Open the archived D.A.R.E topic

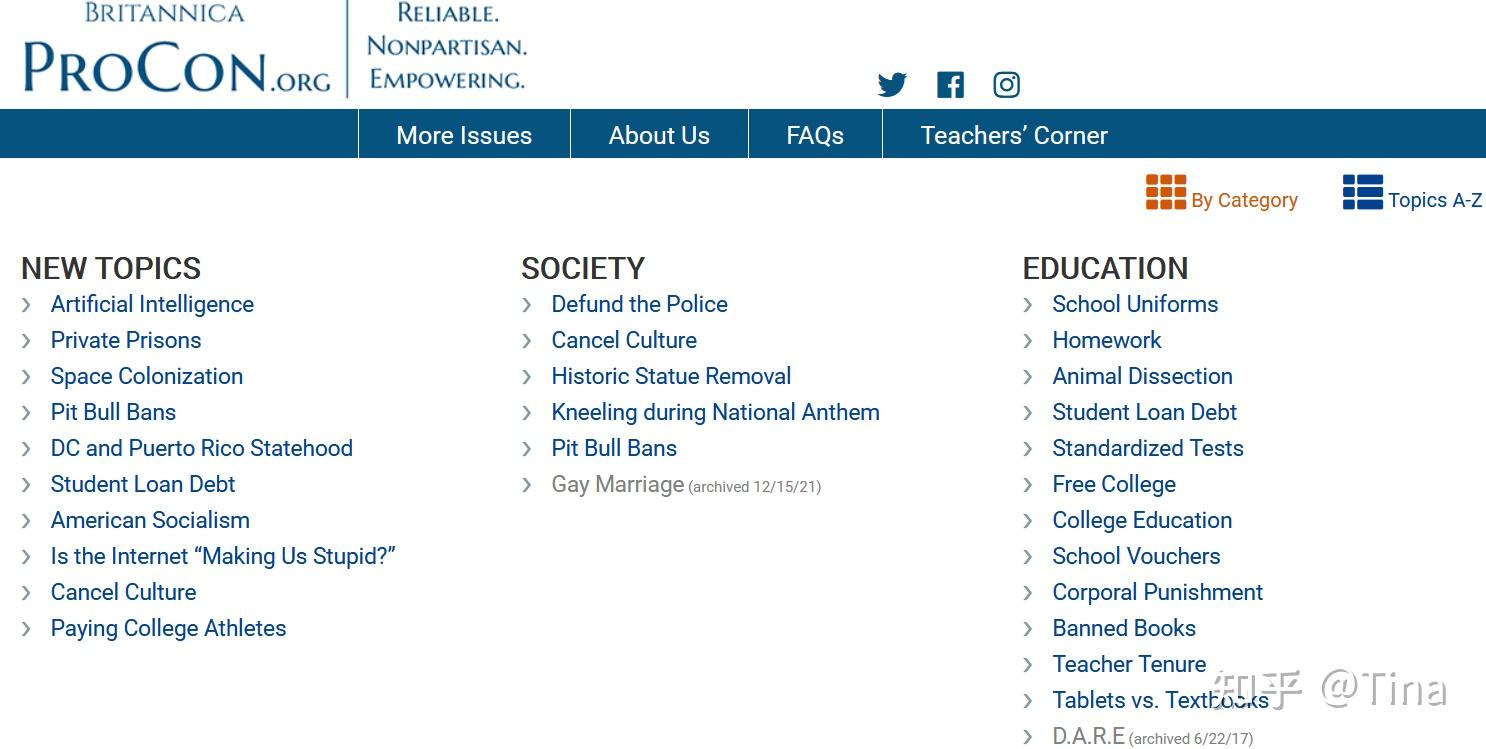tap(1088, 736)
